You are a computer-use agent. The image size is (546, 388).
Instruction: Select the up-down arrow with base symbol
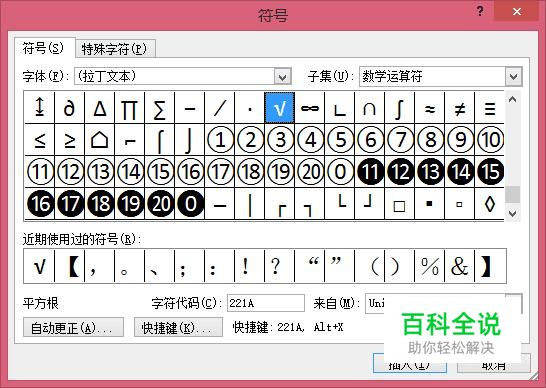[x=40, y=108]
